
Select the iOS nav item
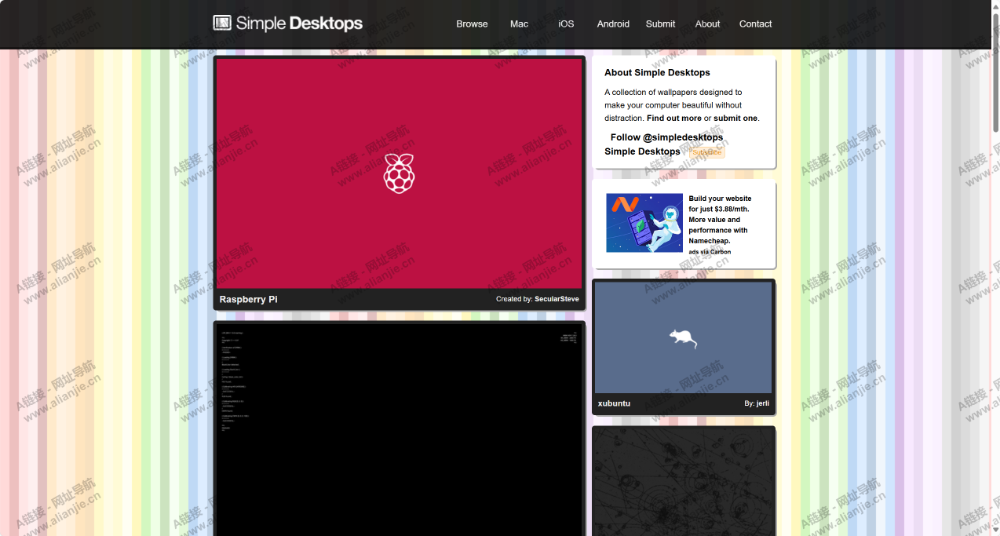coord(566,24)
